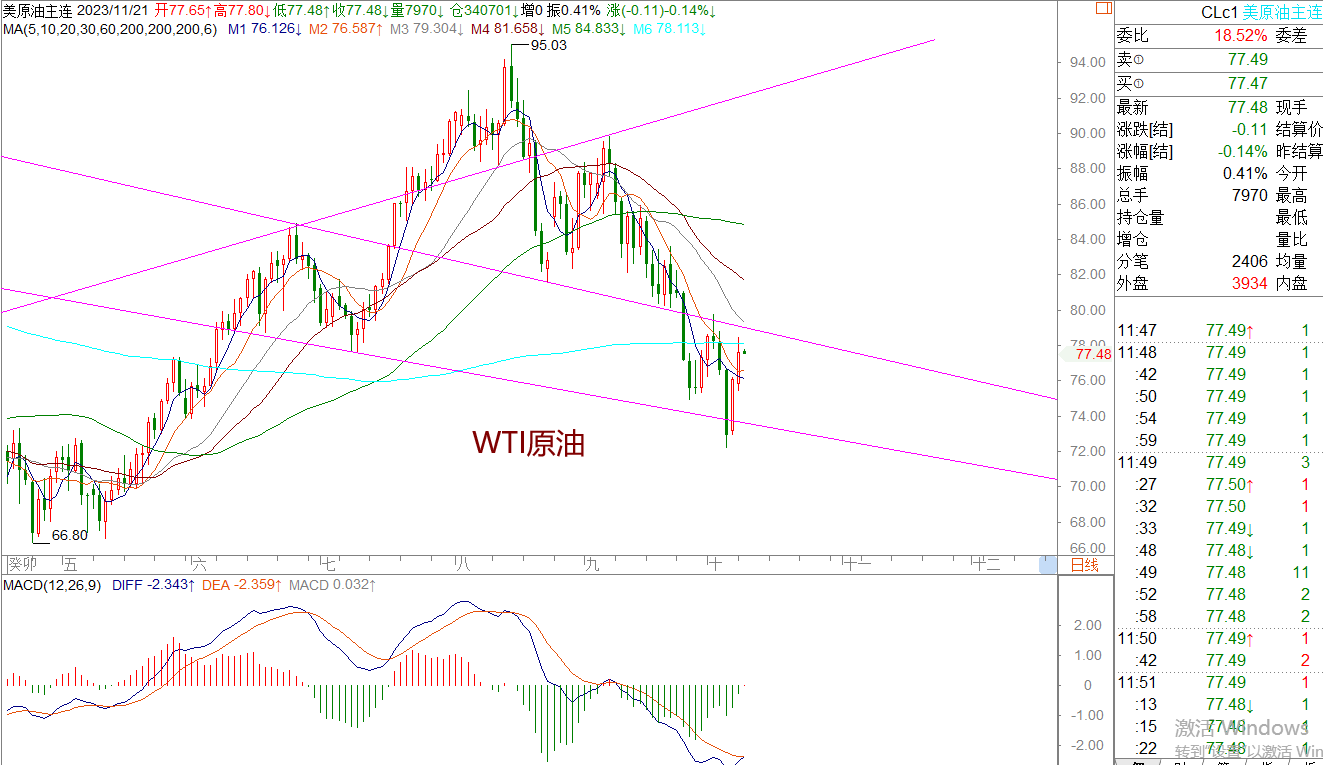Click the MA(5,10,20,30,60,200,200,200,6) indicator label
This screenshot has width=1323, height=765.
pyautogui.click(x=109, y=29)
